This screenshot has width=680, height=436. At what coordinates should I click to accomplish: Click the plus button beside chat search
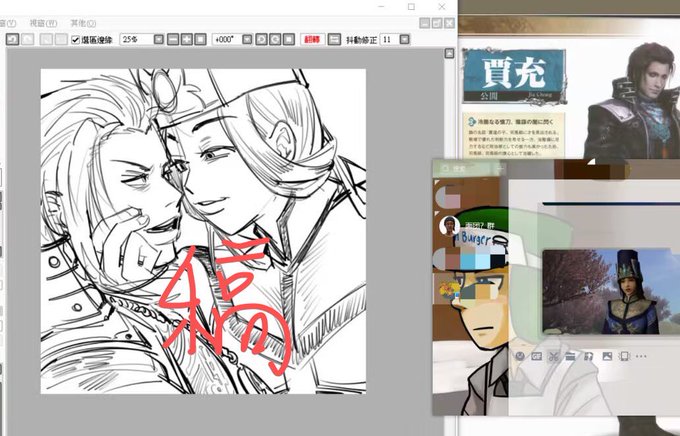click(x=501, y=168)
